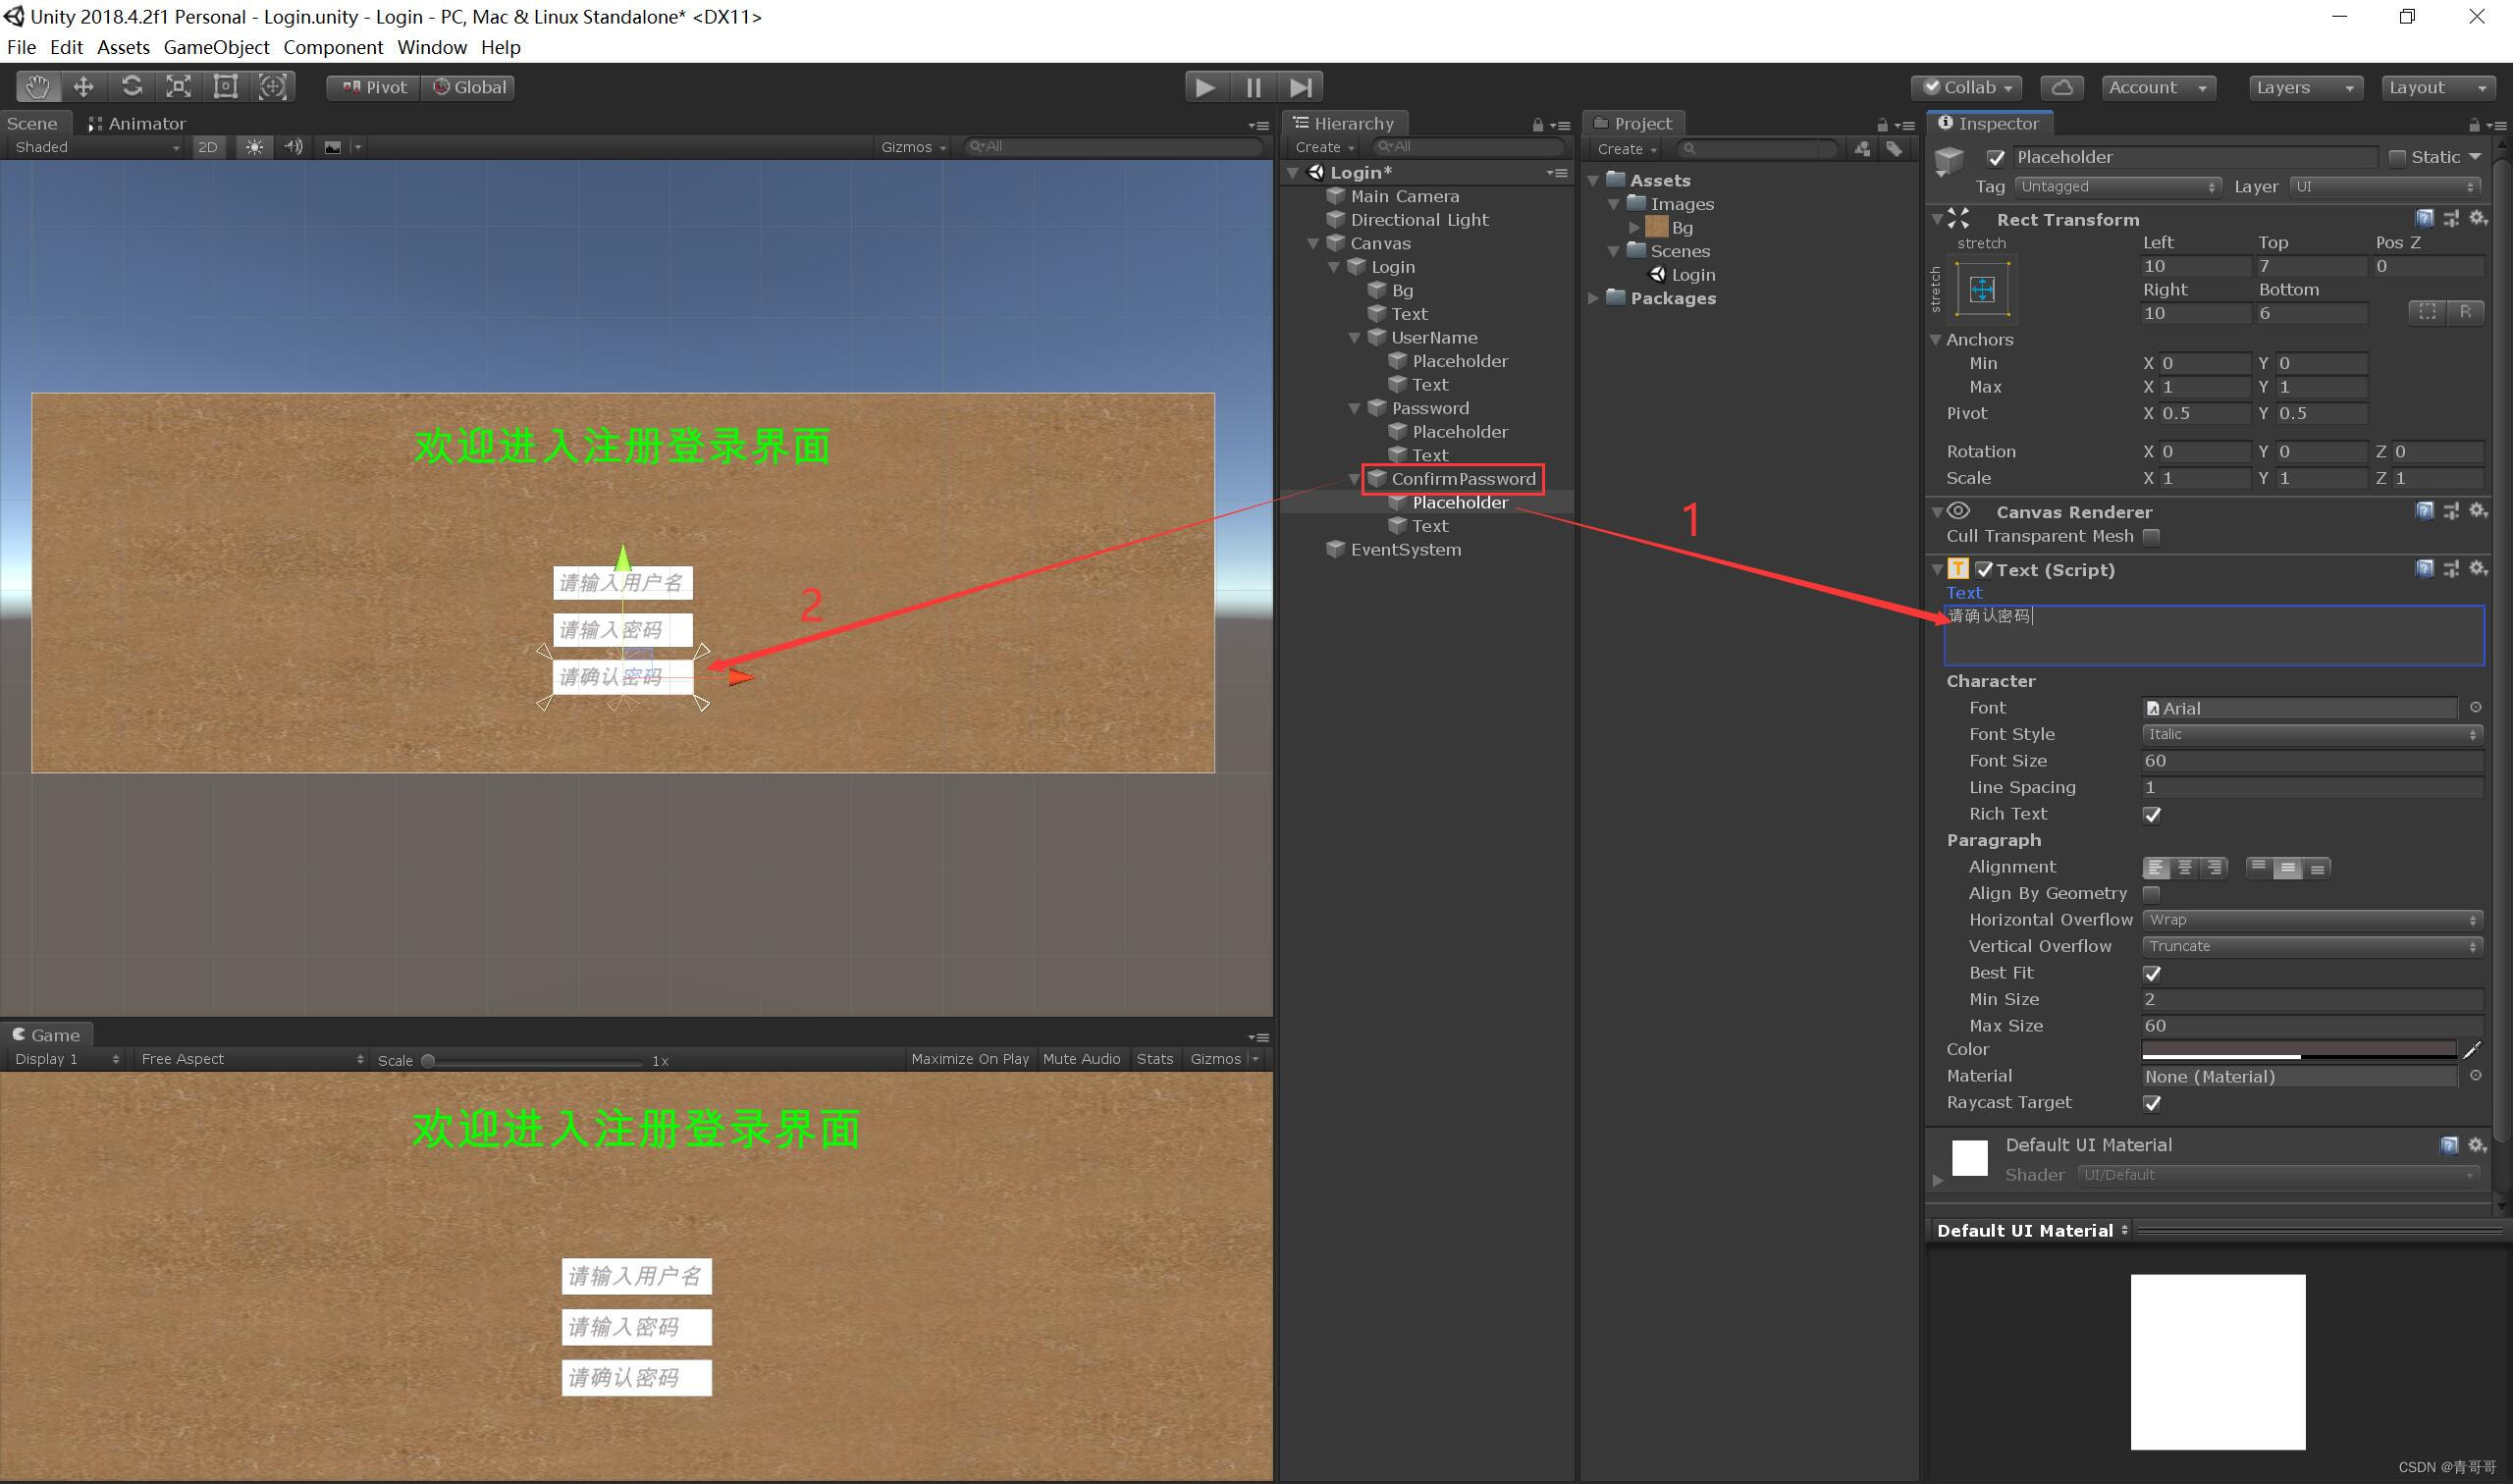Viewport: 2513px width, 1484px height.
Task: Toggle Rect Transform stretch icon
Action: (x=1981, y=288)
